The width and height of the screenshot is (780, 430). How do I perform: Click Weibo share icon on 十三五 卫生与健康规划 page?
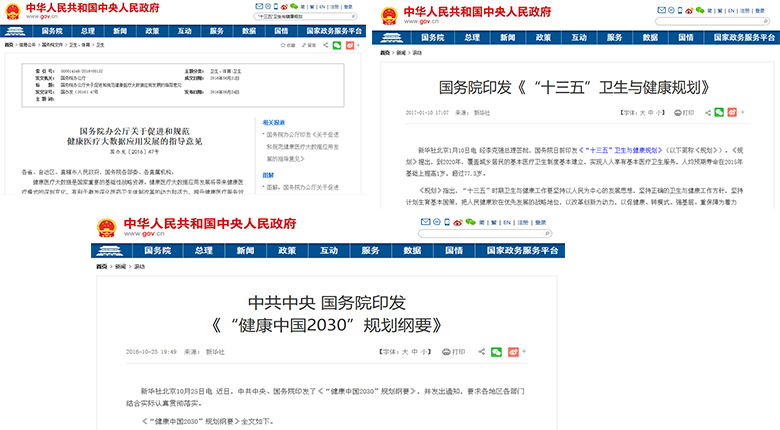click(735, 113)
